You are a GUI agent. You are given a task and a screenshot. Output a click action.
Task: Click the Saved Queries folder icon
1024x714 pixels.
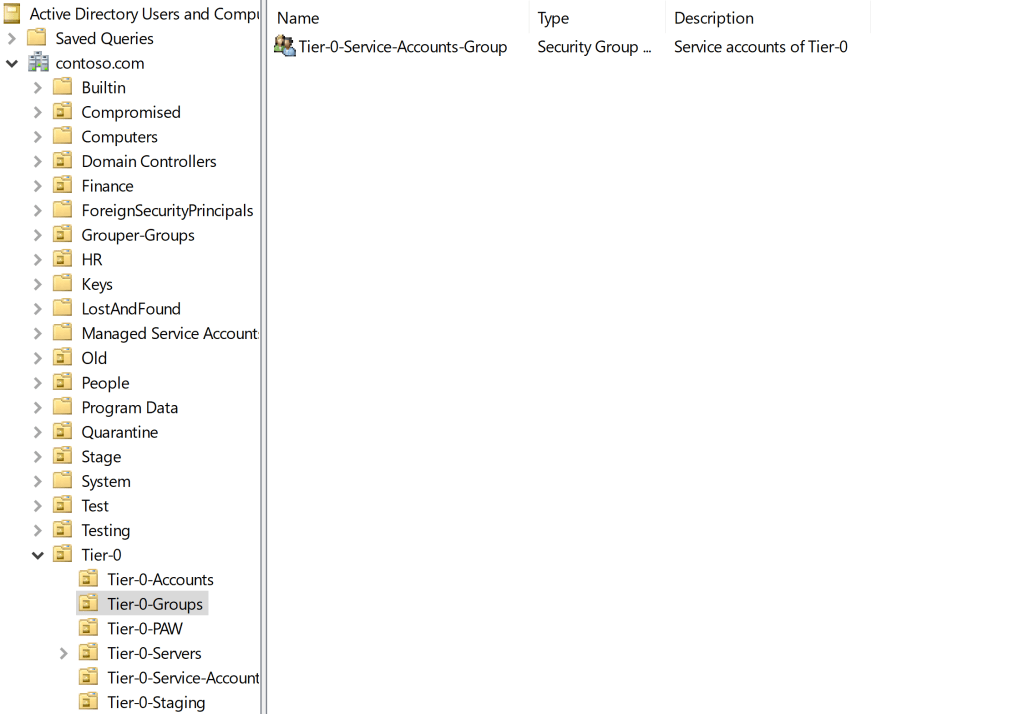click(37, 38)
